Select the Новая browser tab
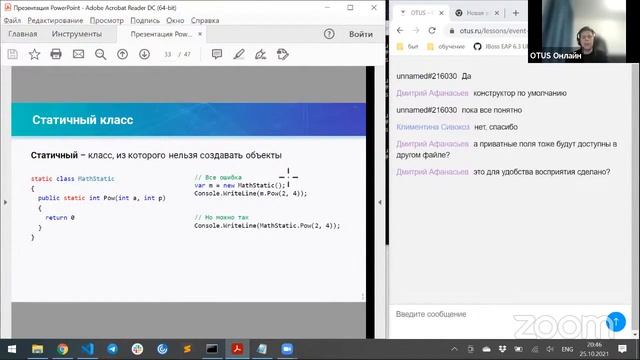Image resolution: width=640 pixels, height=360 pixels. (x=477, y=13)
